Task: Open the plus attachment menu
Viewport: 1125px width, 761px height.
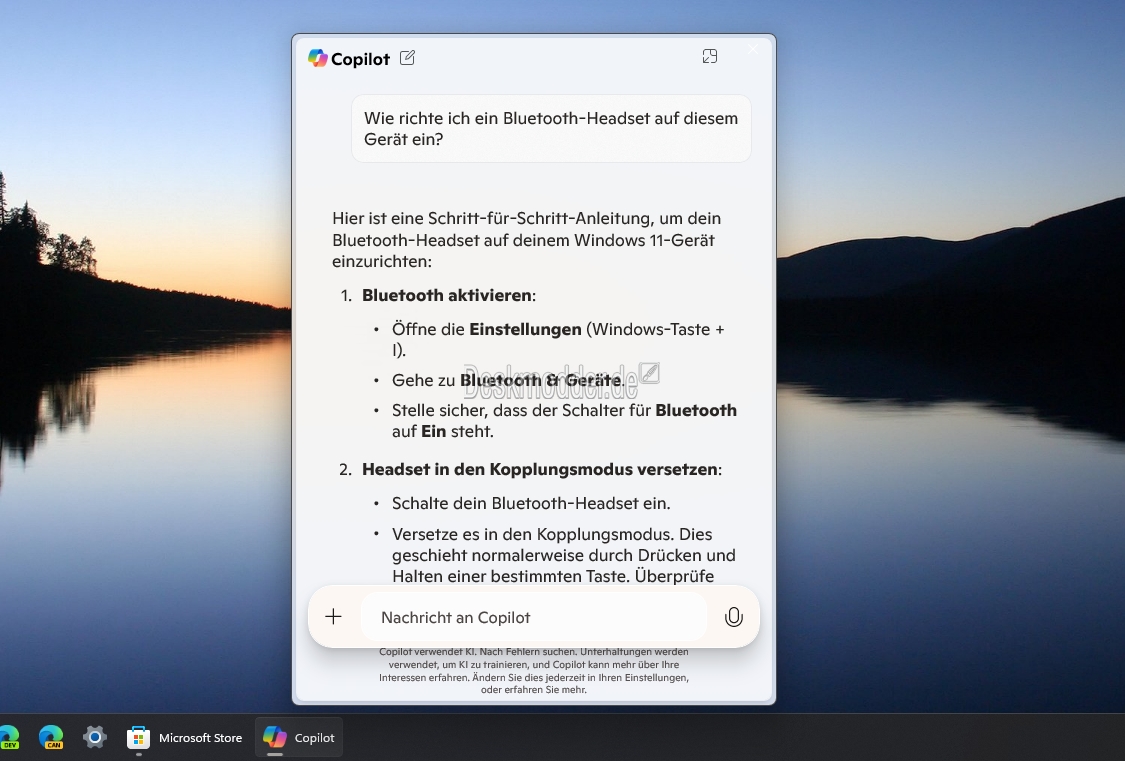Action: point(333,617)
